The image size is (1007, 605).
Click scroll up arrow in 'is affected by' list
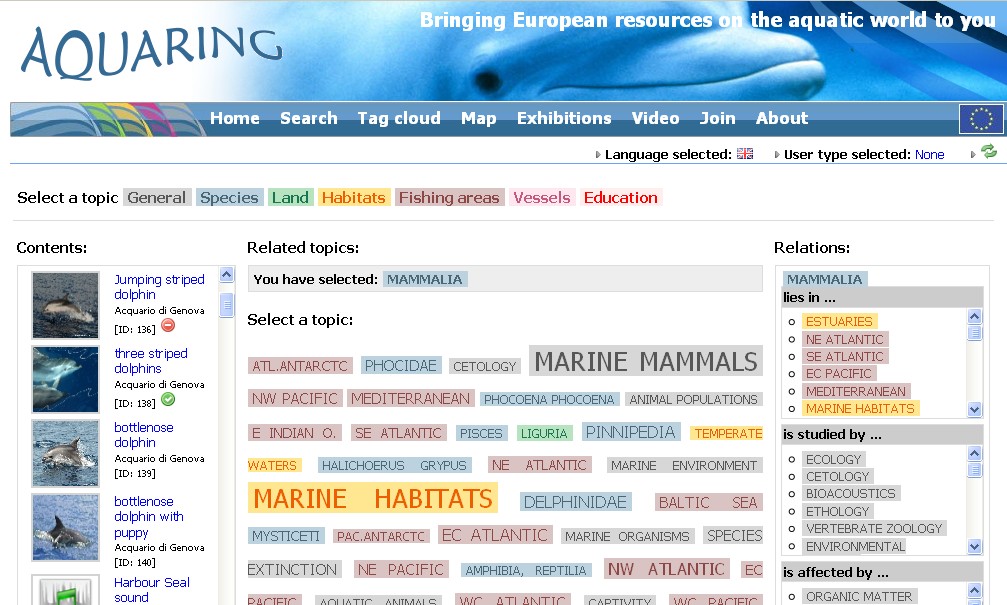point(974,591)
